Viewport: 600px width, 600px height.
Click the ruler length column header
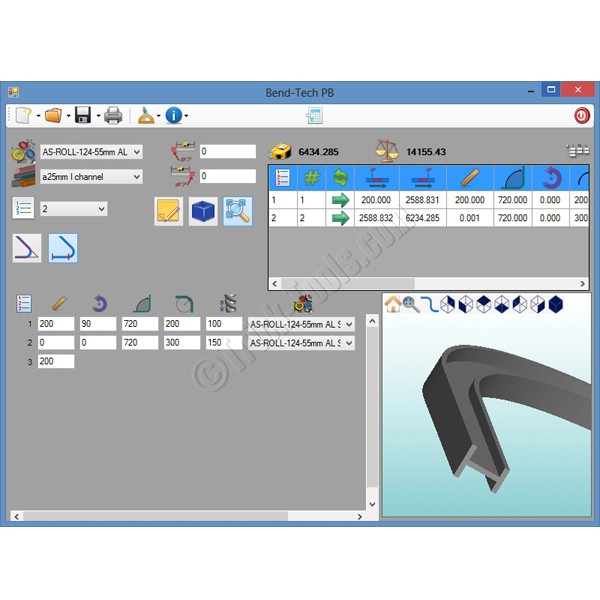point(470,178)
